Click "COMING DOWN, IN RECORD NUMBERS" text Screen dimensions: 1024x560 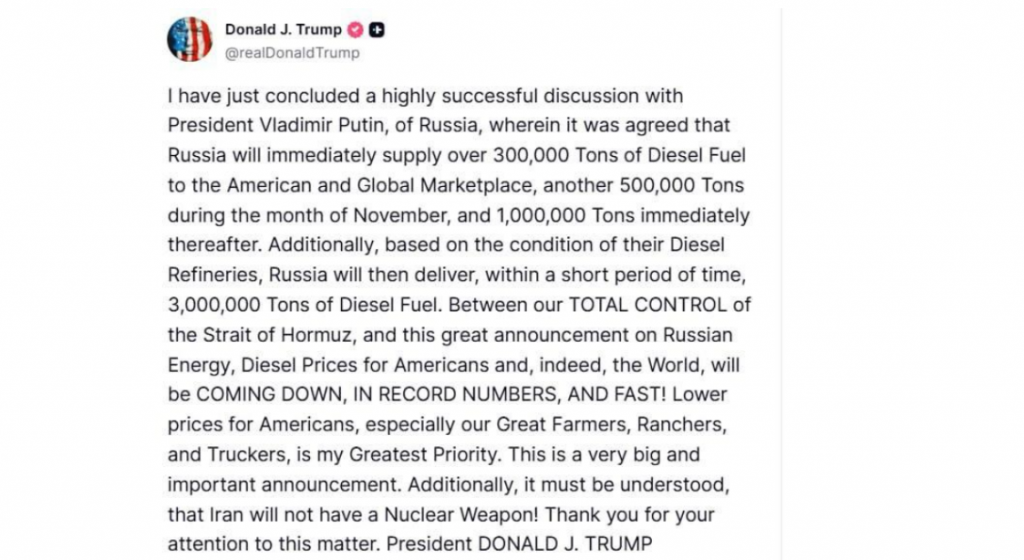[377, 395]
